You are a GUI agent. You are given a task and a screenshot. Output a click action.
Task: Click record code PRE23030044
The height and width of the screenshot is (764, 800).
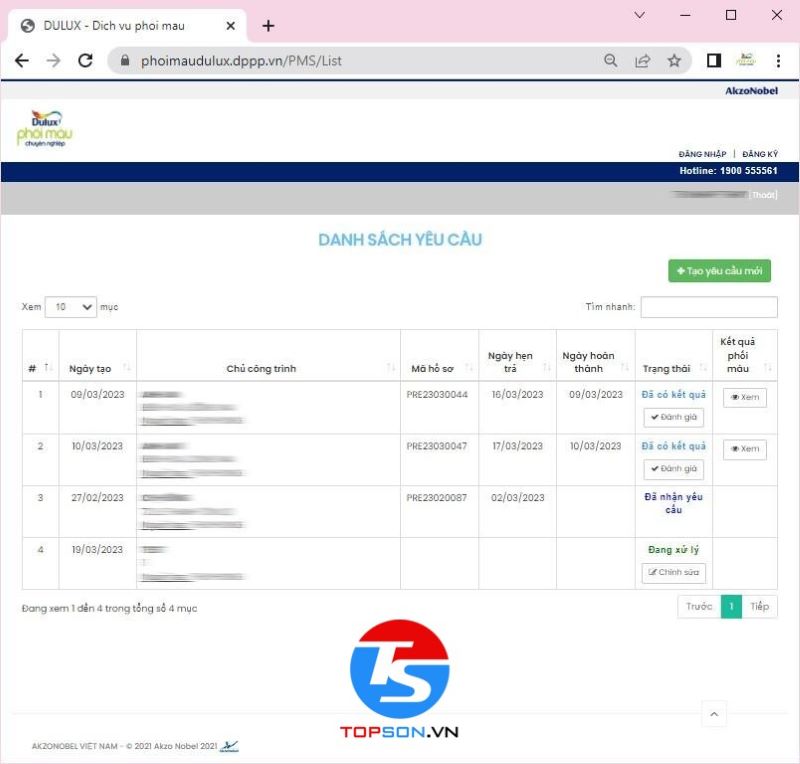437,395
